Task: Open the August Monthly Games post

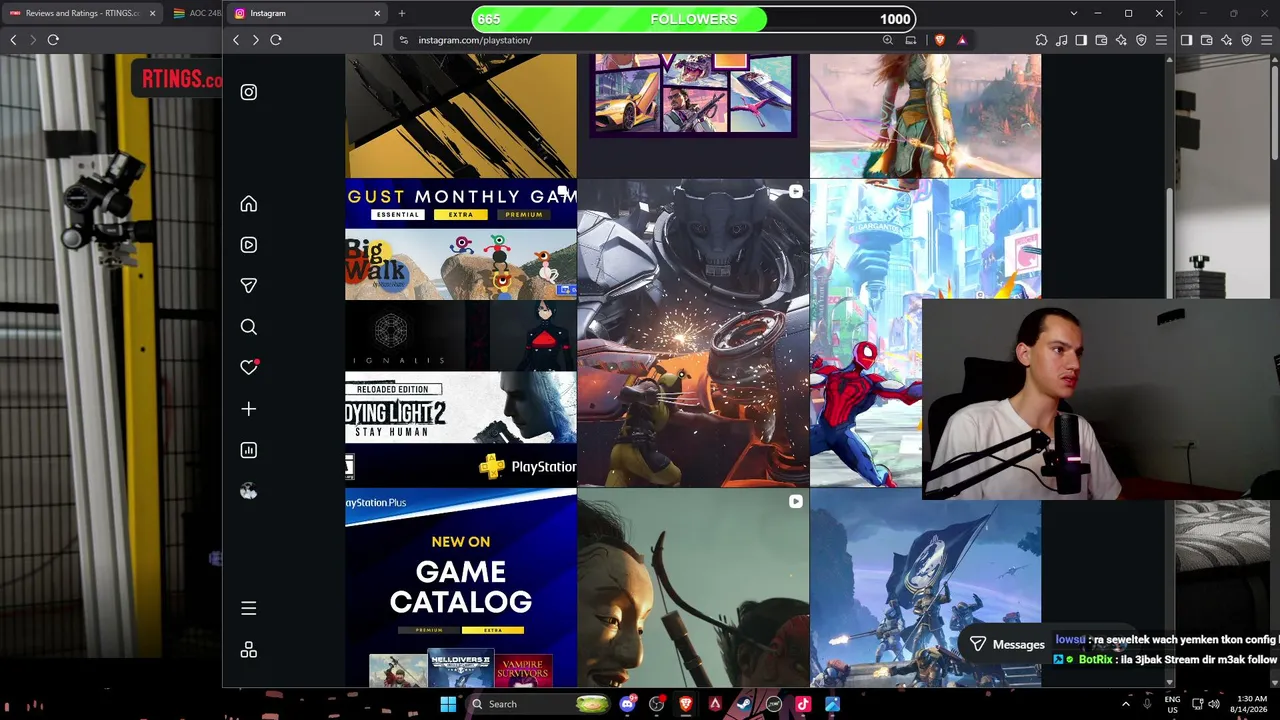Action: 461,333
